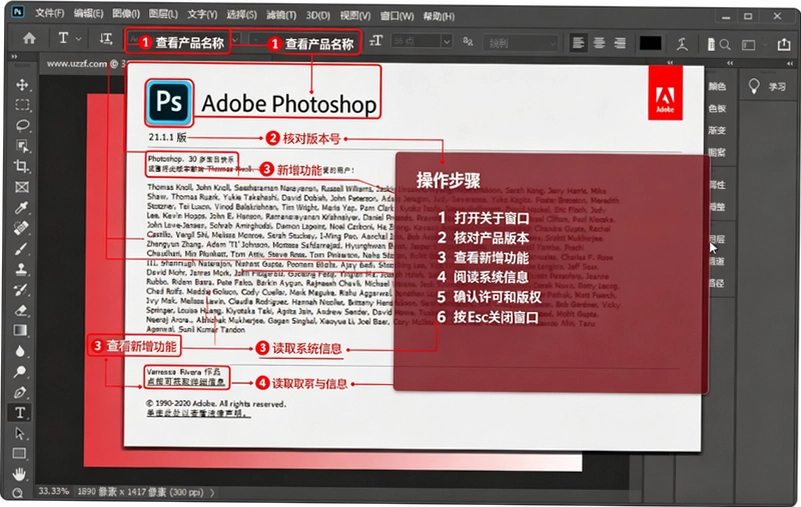801x507 pixels.
Task: Open the 文件(F) menu
Action: click(x=50, y=14)
